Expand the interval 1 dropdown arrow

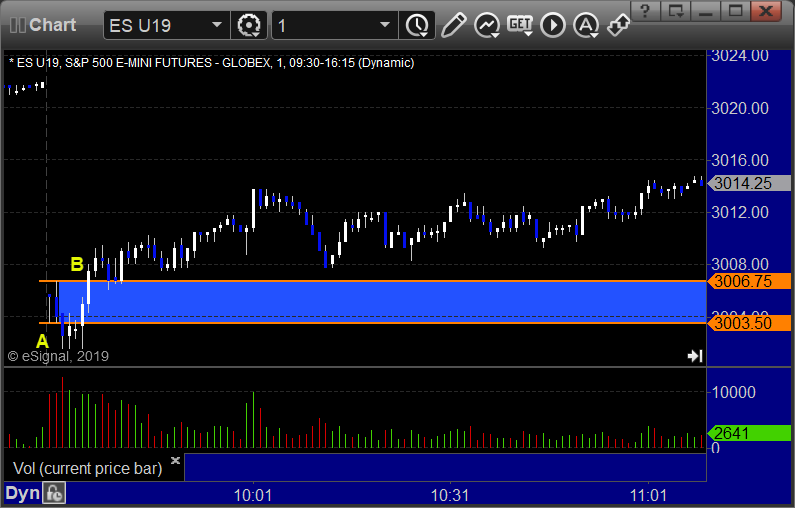coord(385,25)
